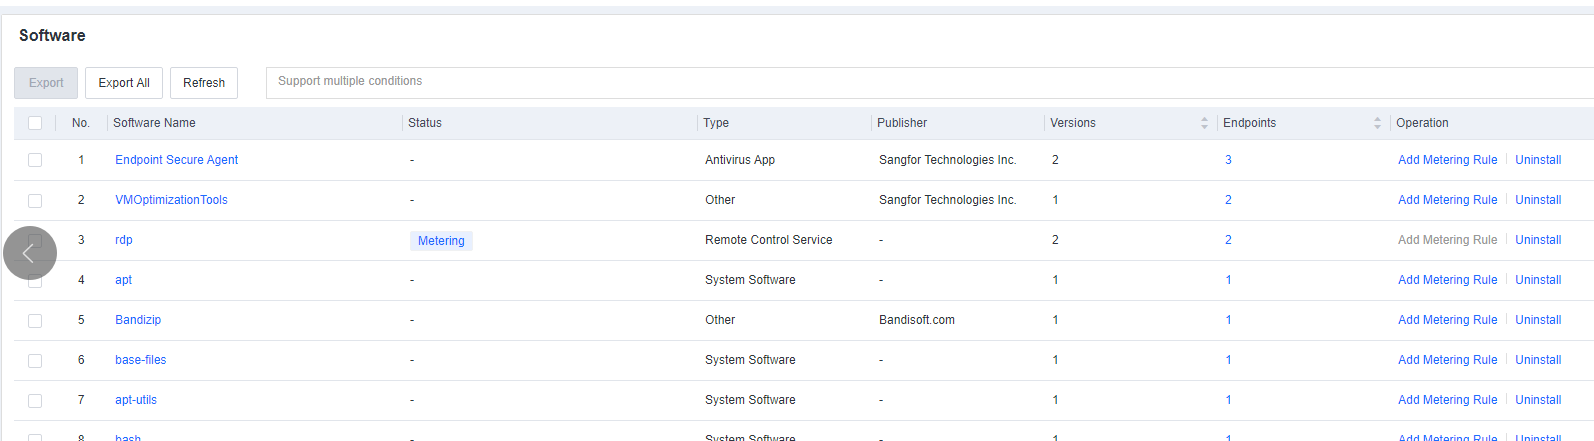Add Metering Rule for apt-utils
Image resolution: width=1594 pixels, height=441 pixels.
[x=1447, y=400]
